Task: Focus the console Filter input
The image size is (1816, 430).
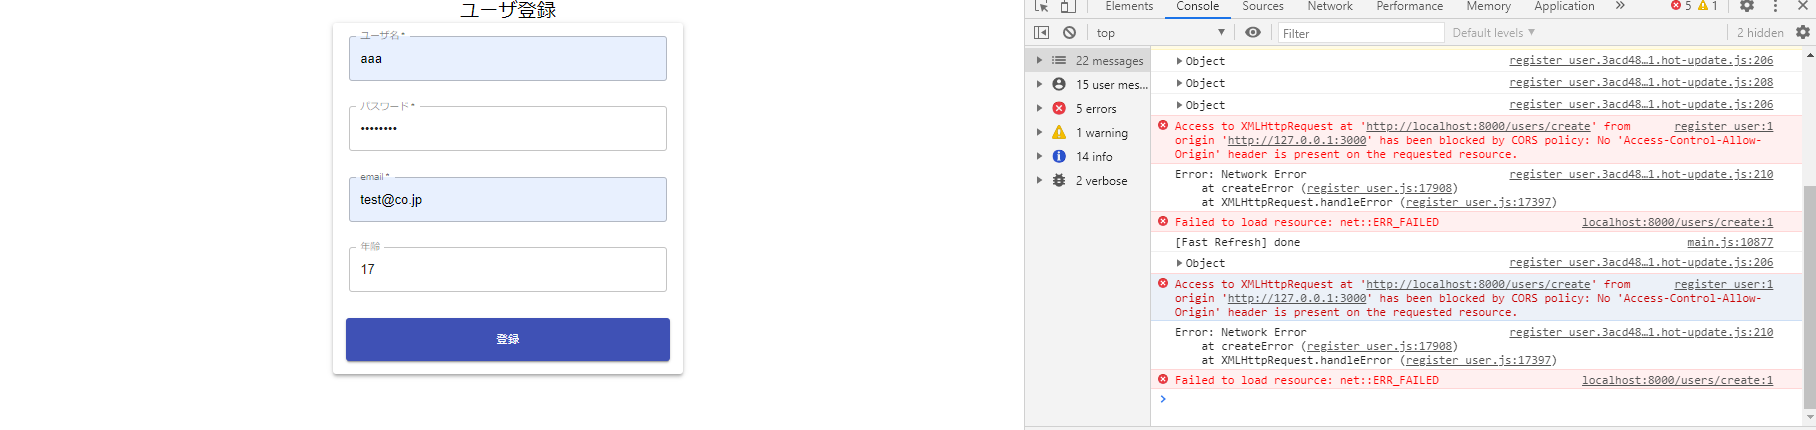Action: pyautogui.click(x=1361, y=33)
